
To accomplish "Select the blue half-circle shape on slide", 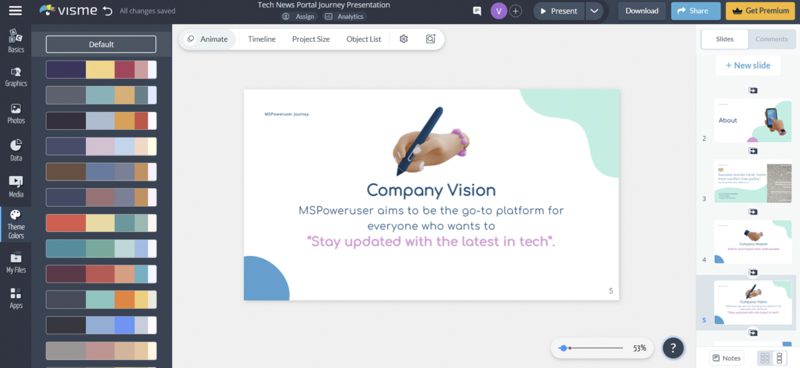I will point(265,280).
